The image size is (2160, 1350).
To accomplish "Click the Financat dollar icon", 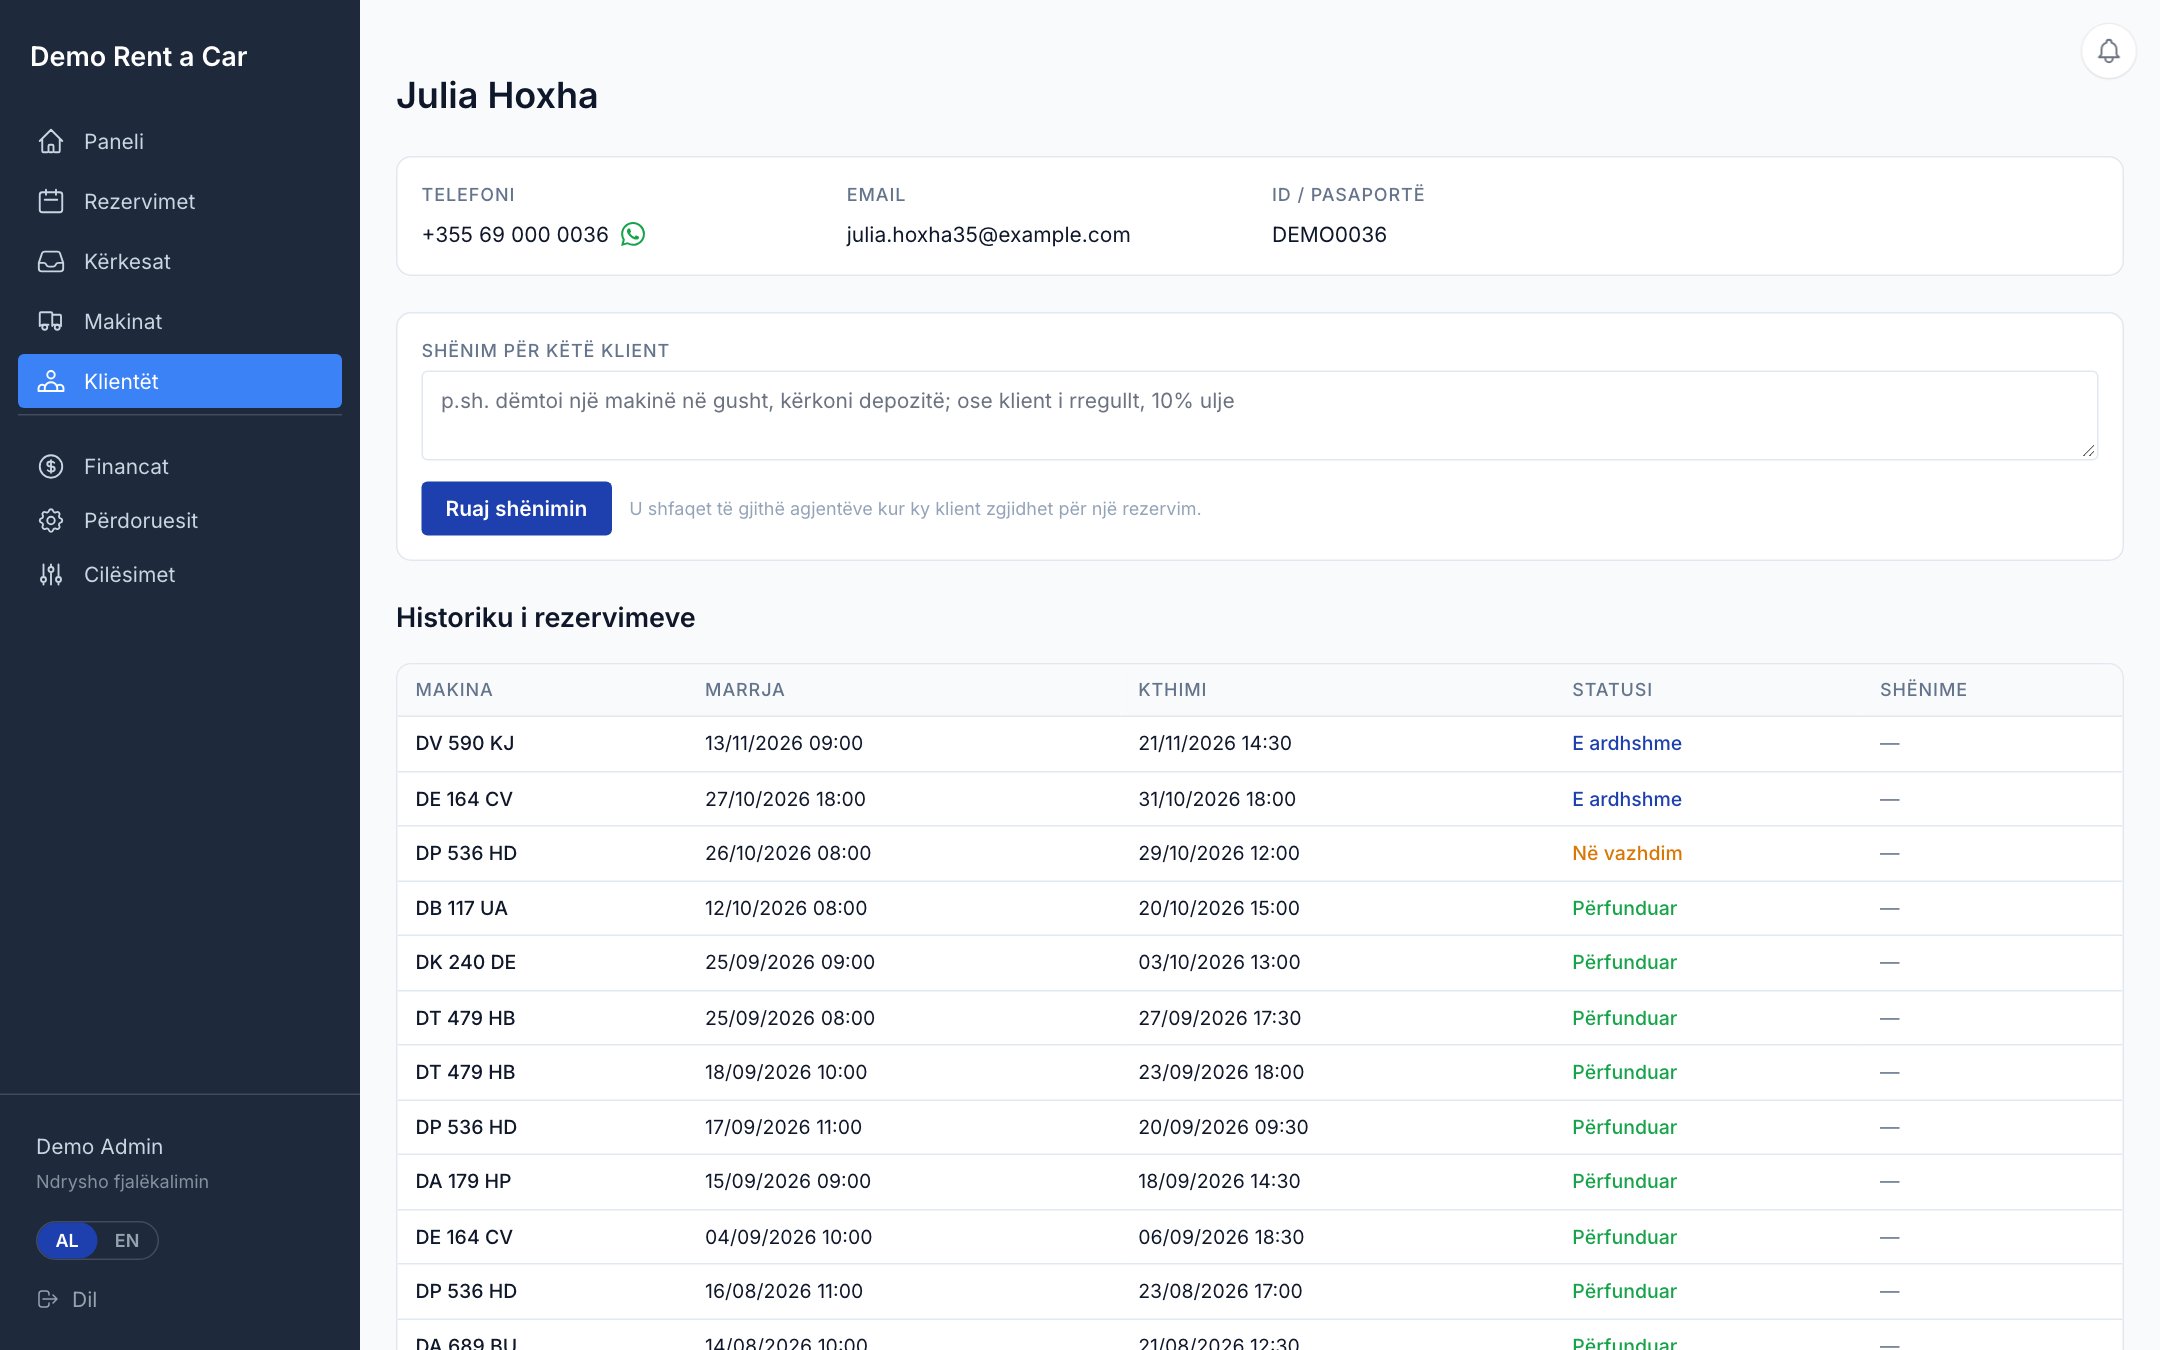I will pyautogui.click(x=51, y=466).
